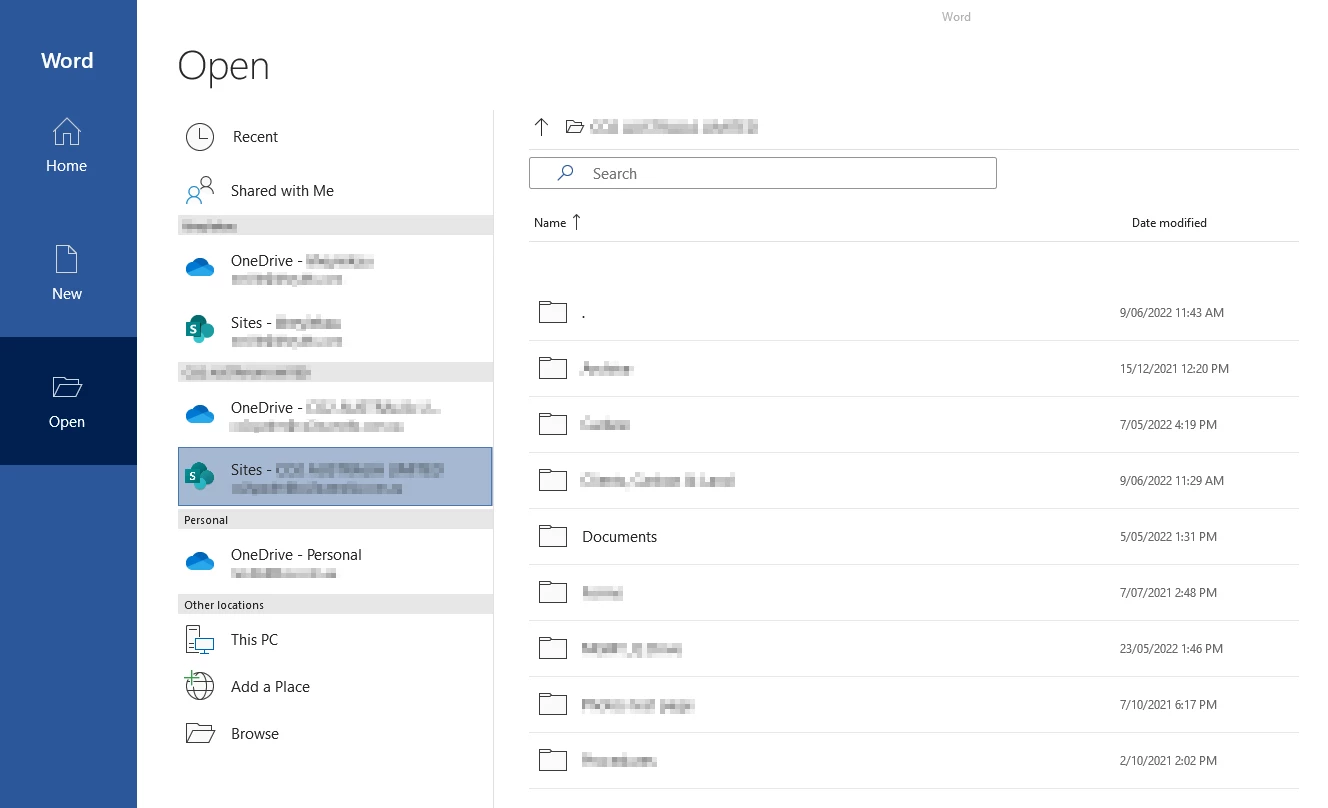The height and width of the screenshot is (808, 1328).
Task: Click the Recent clock icon
Action: [200, 137]
